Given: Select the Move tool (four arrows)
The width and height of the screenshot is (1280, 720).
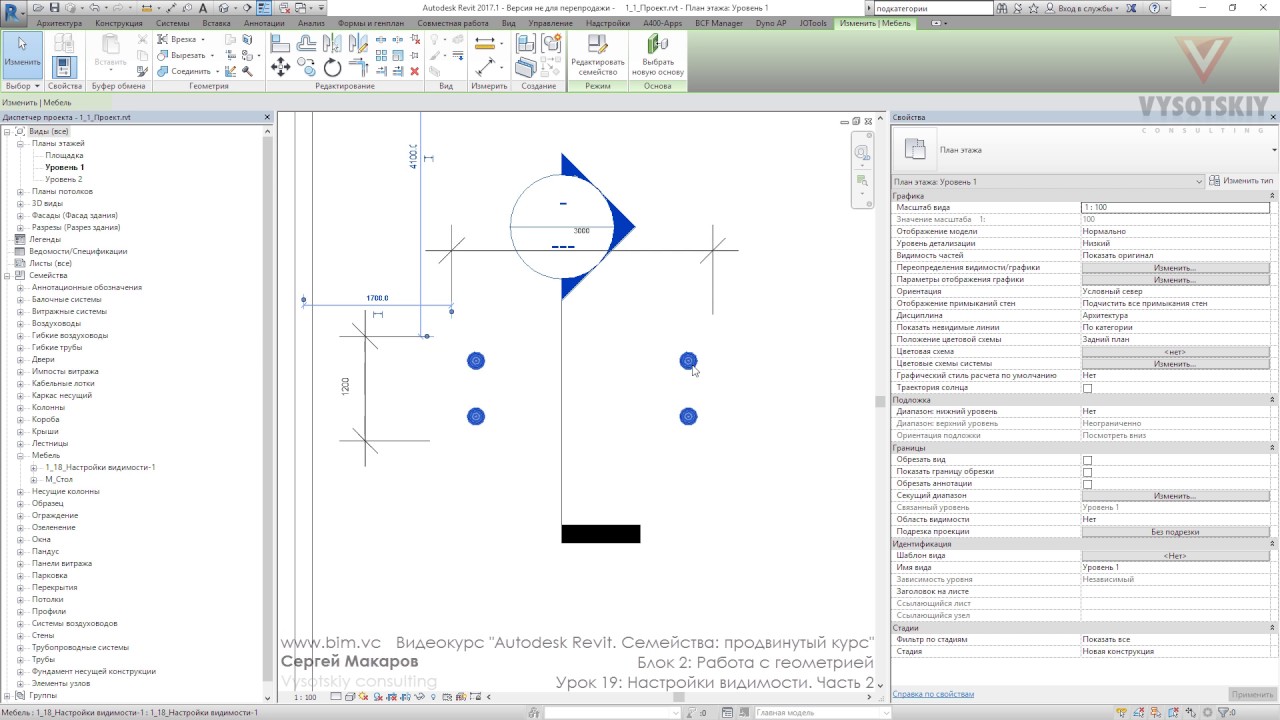Looking at the screenshot, I should (x=280, y=67).
